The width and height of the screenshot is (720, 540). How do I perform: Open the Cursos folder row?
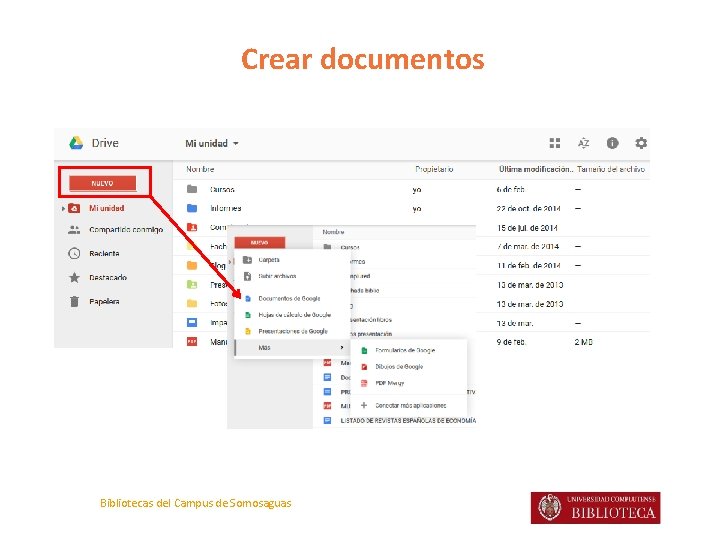411,189
